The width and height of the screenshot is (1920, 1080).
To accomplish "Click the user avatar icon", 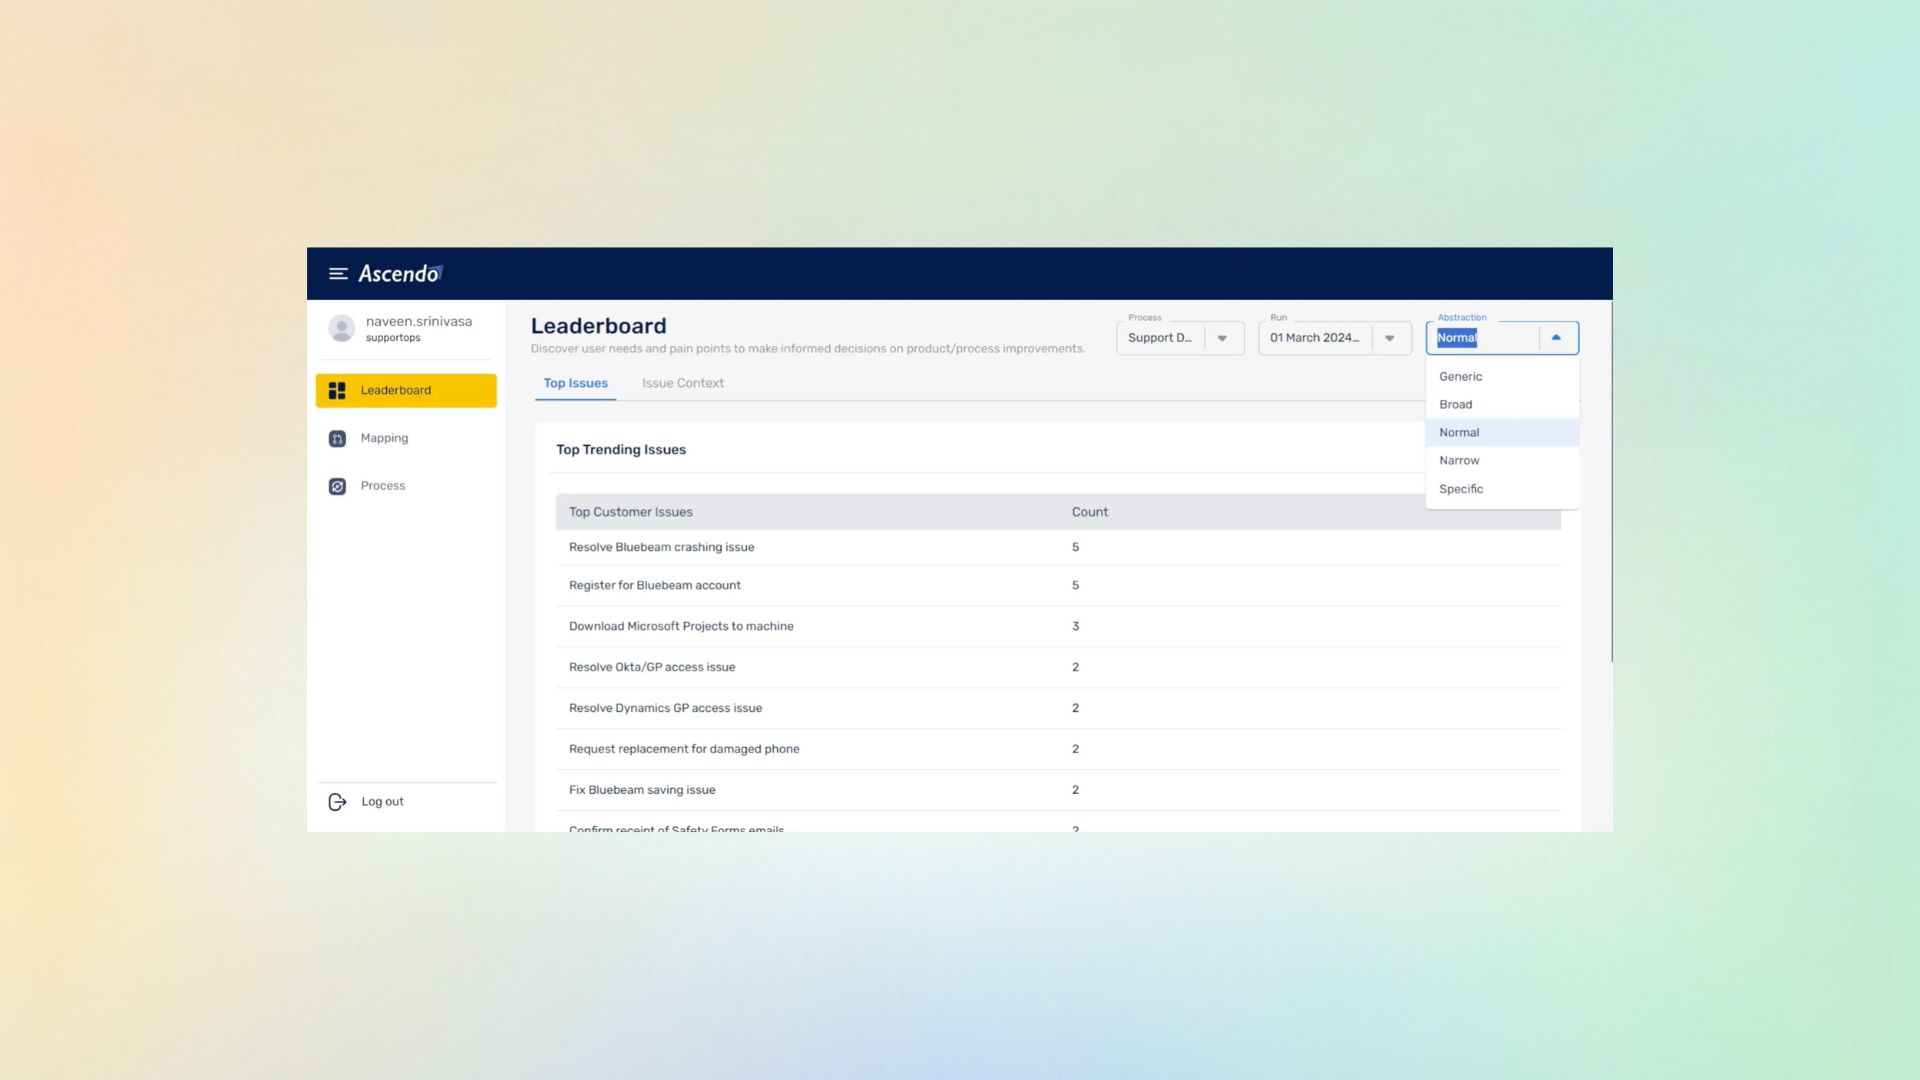I will click(x=342, y=329).
